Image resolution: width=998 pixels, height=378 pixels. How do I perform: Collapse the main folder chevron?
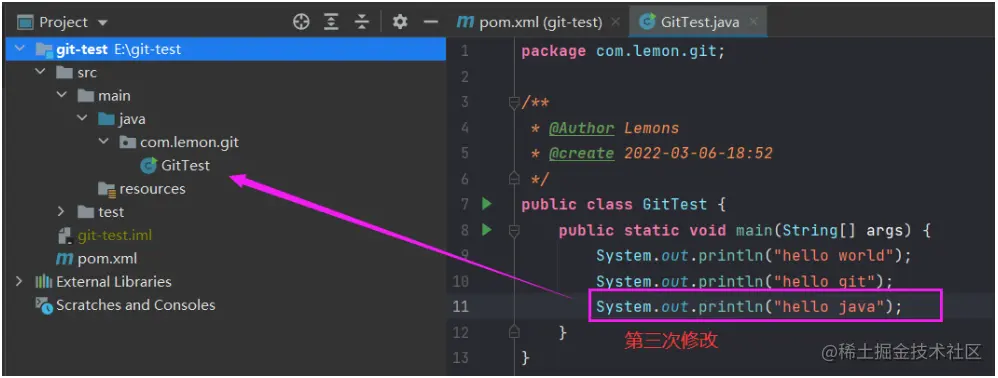pyautogui.click(x=62, y=95)
